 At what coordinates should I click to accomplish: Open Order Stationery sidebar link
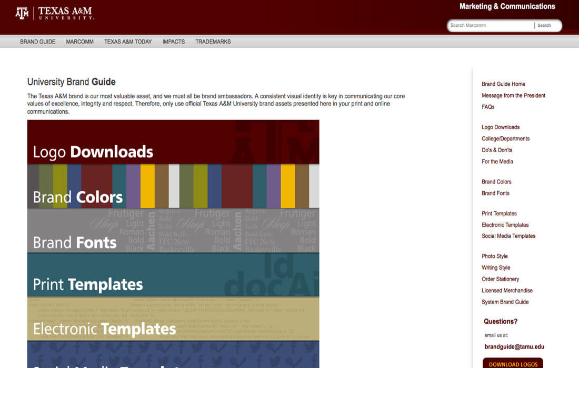500,279
